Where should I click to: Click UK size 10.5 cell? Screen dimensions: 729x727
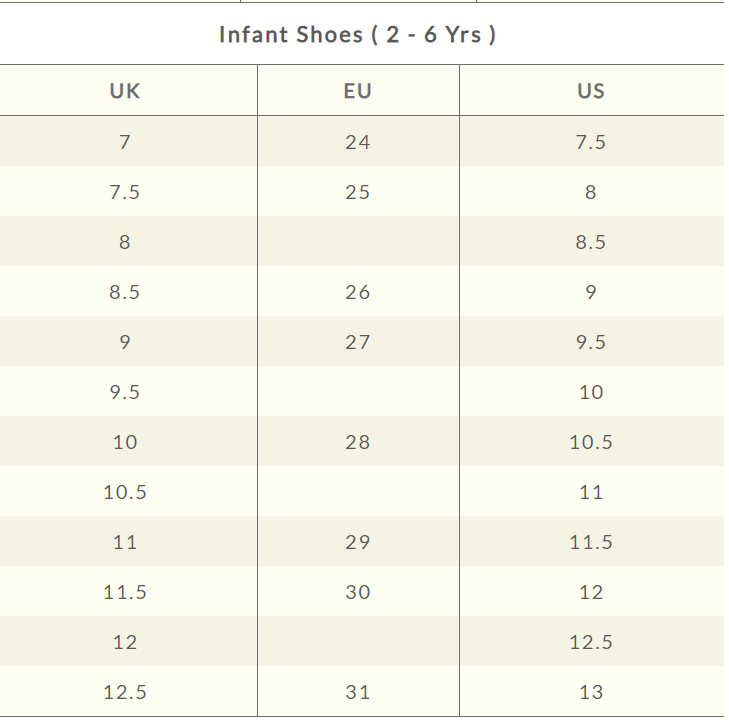coord(125,492)
